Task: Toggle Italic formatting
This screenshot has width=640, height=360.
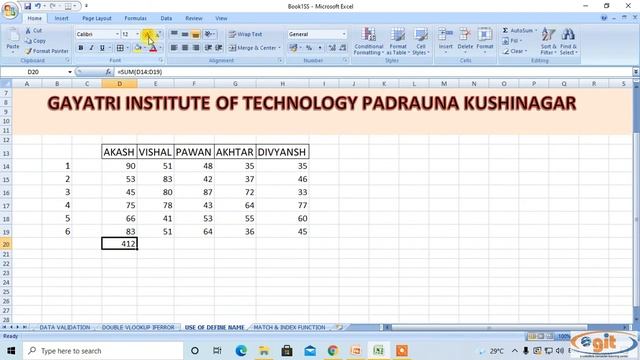Action: (91, 48)
